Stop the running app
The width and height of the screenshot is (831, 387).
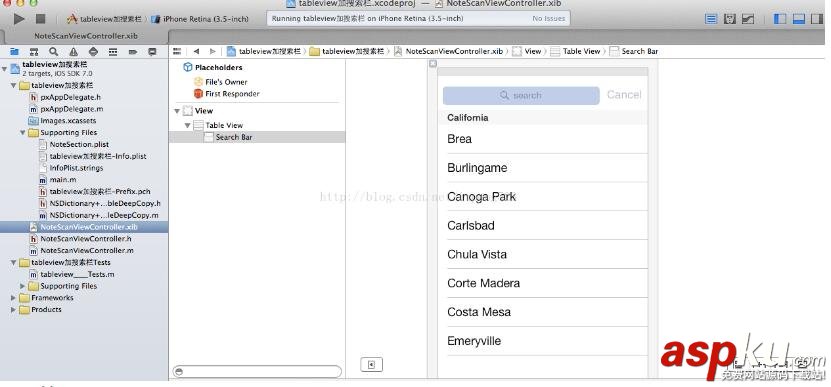click(40, 19)
